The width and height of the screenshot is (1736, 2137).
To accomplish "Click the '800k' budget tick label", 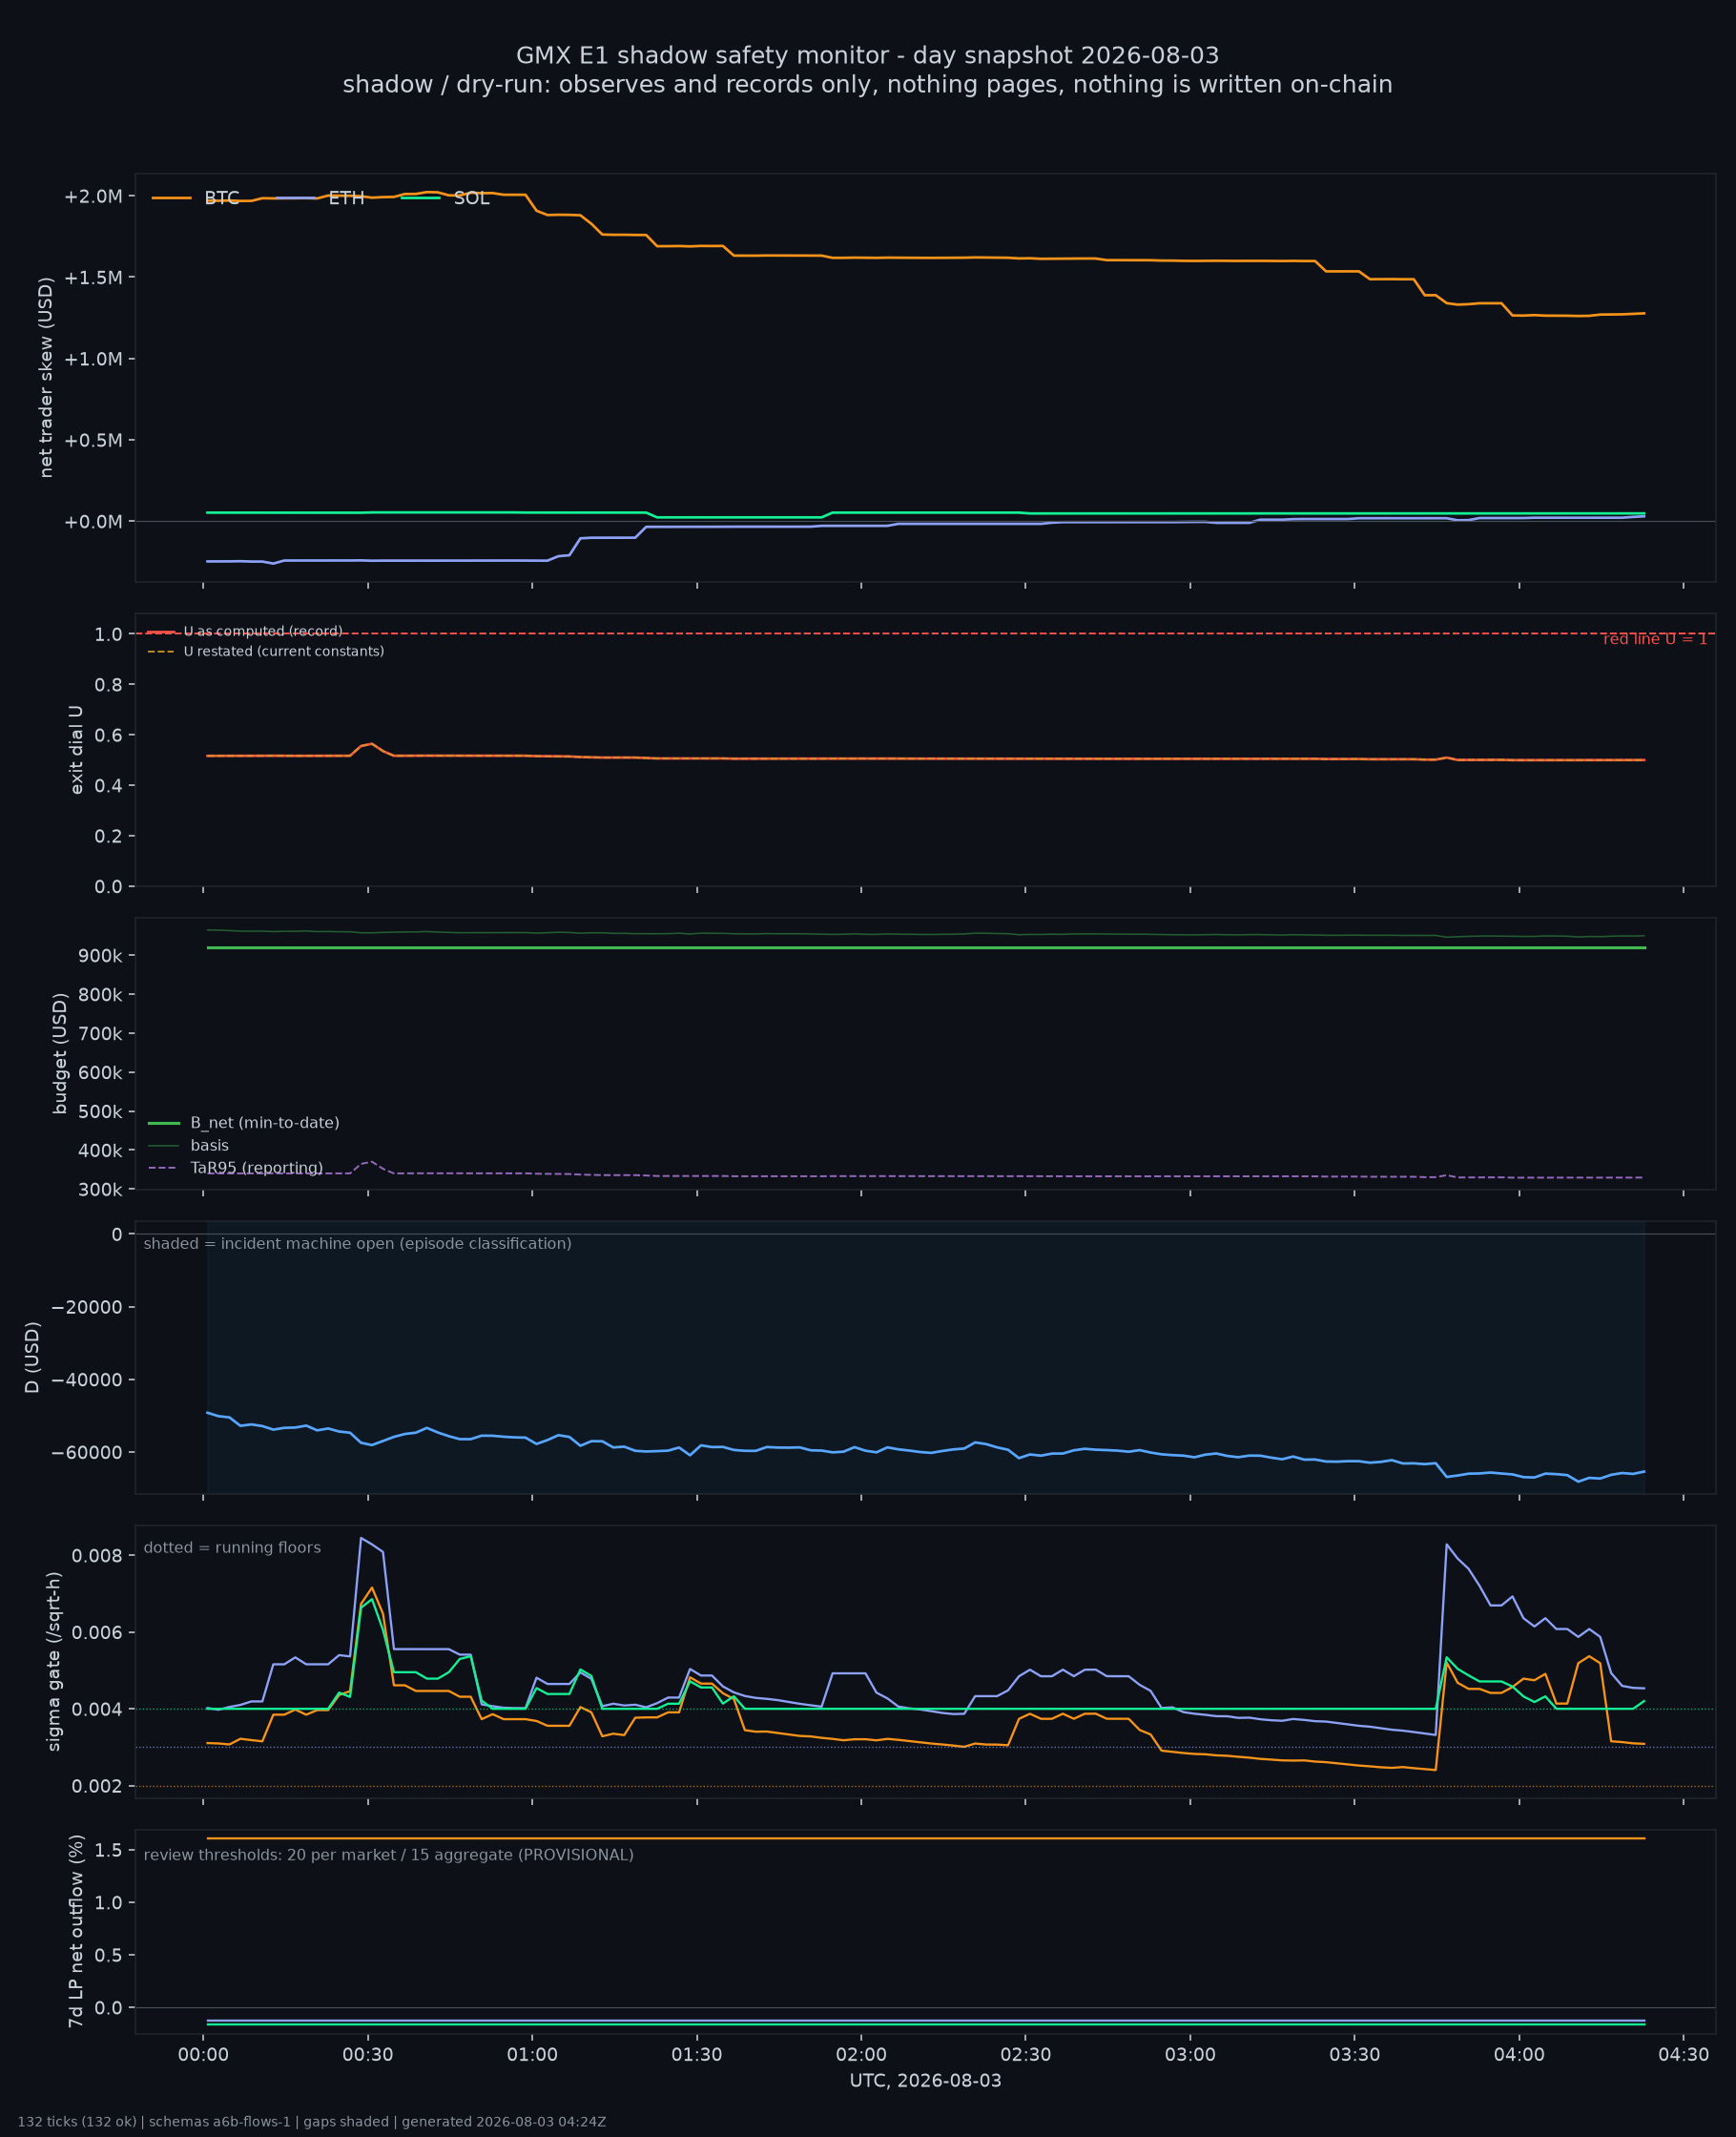I will [x=100, y=995].
